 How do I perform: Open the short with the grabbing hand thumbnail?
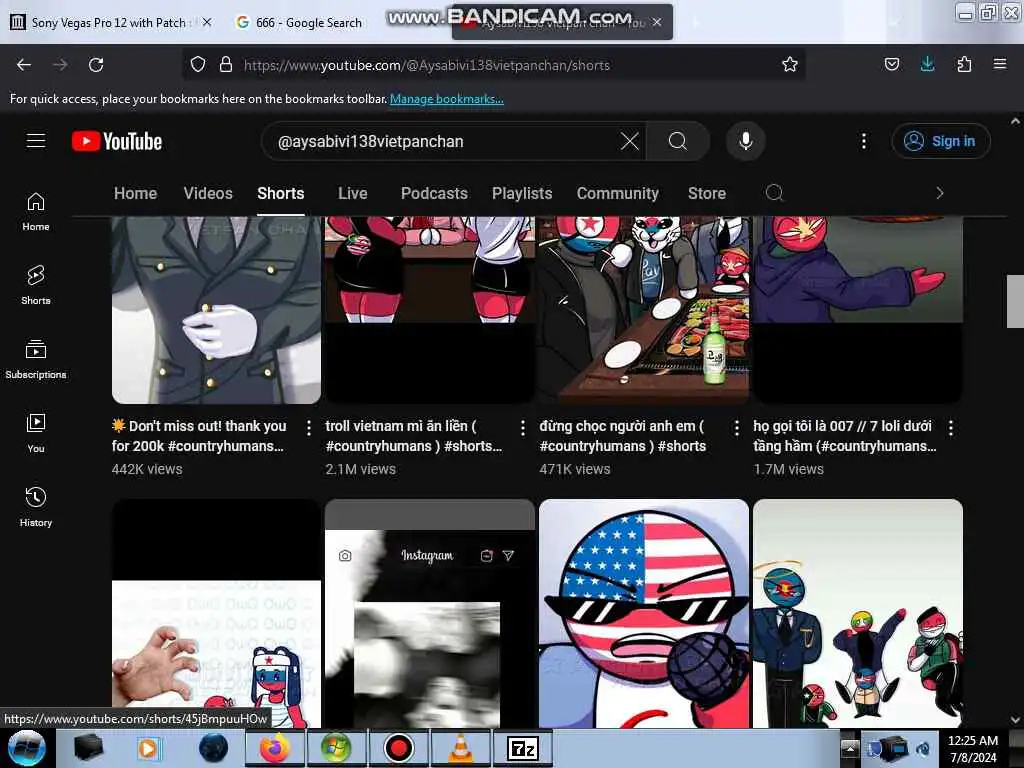coord(216,614)
